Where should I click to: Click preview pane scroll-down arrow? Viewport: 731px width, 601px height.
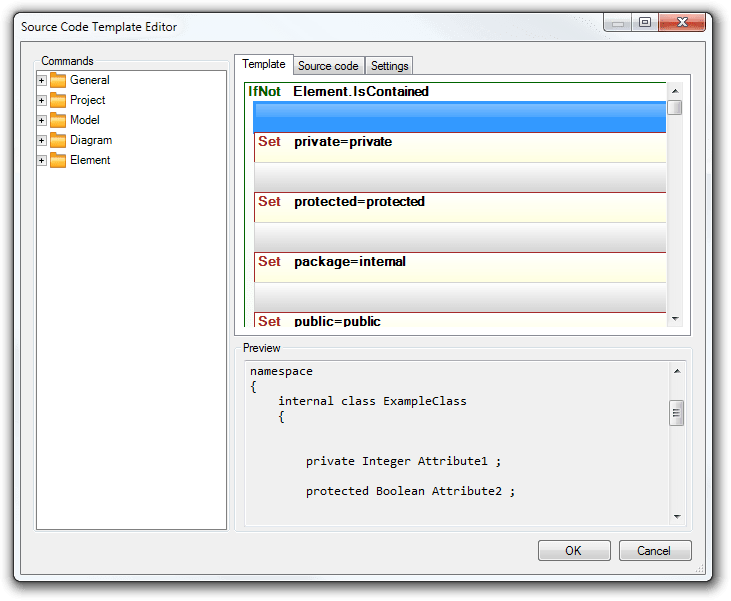click(x=677, y=517)
